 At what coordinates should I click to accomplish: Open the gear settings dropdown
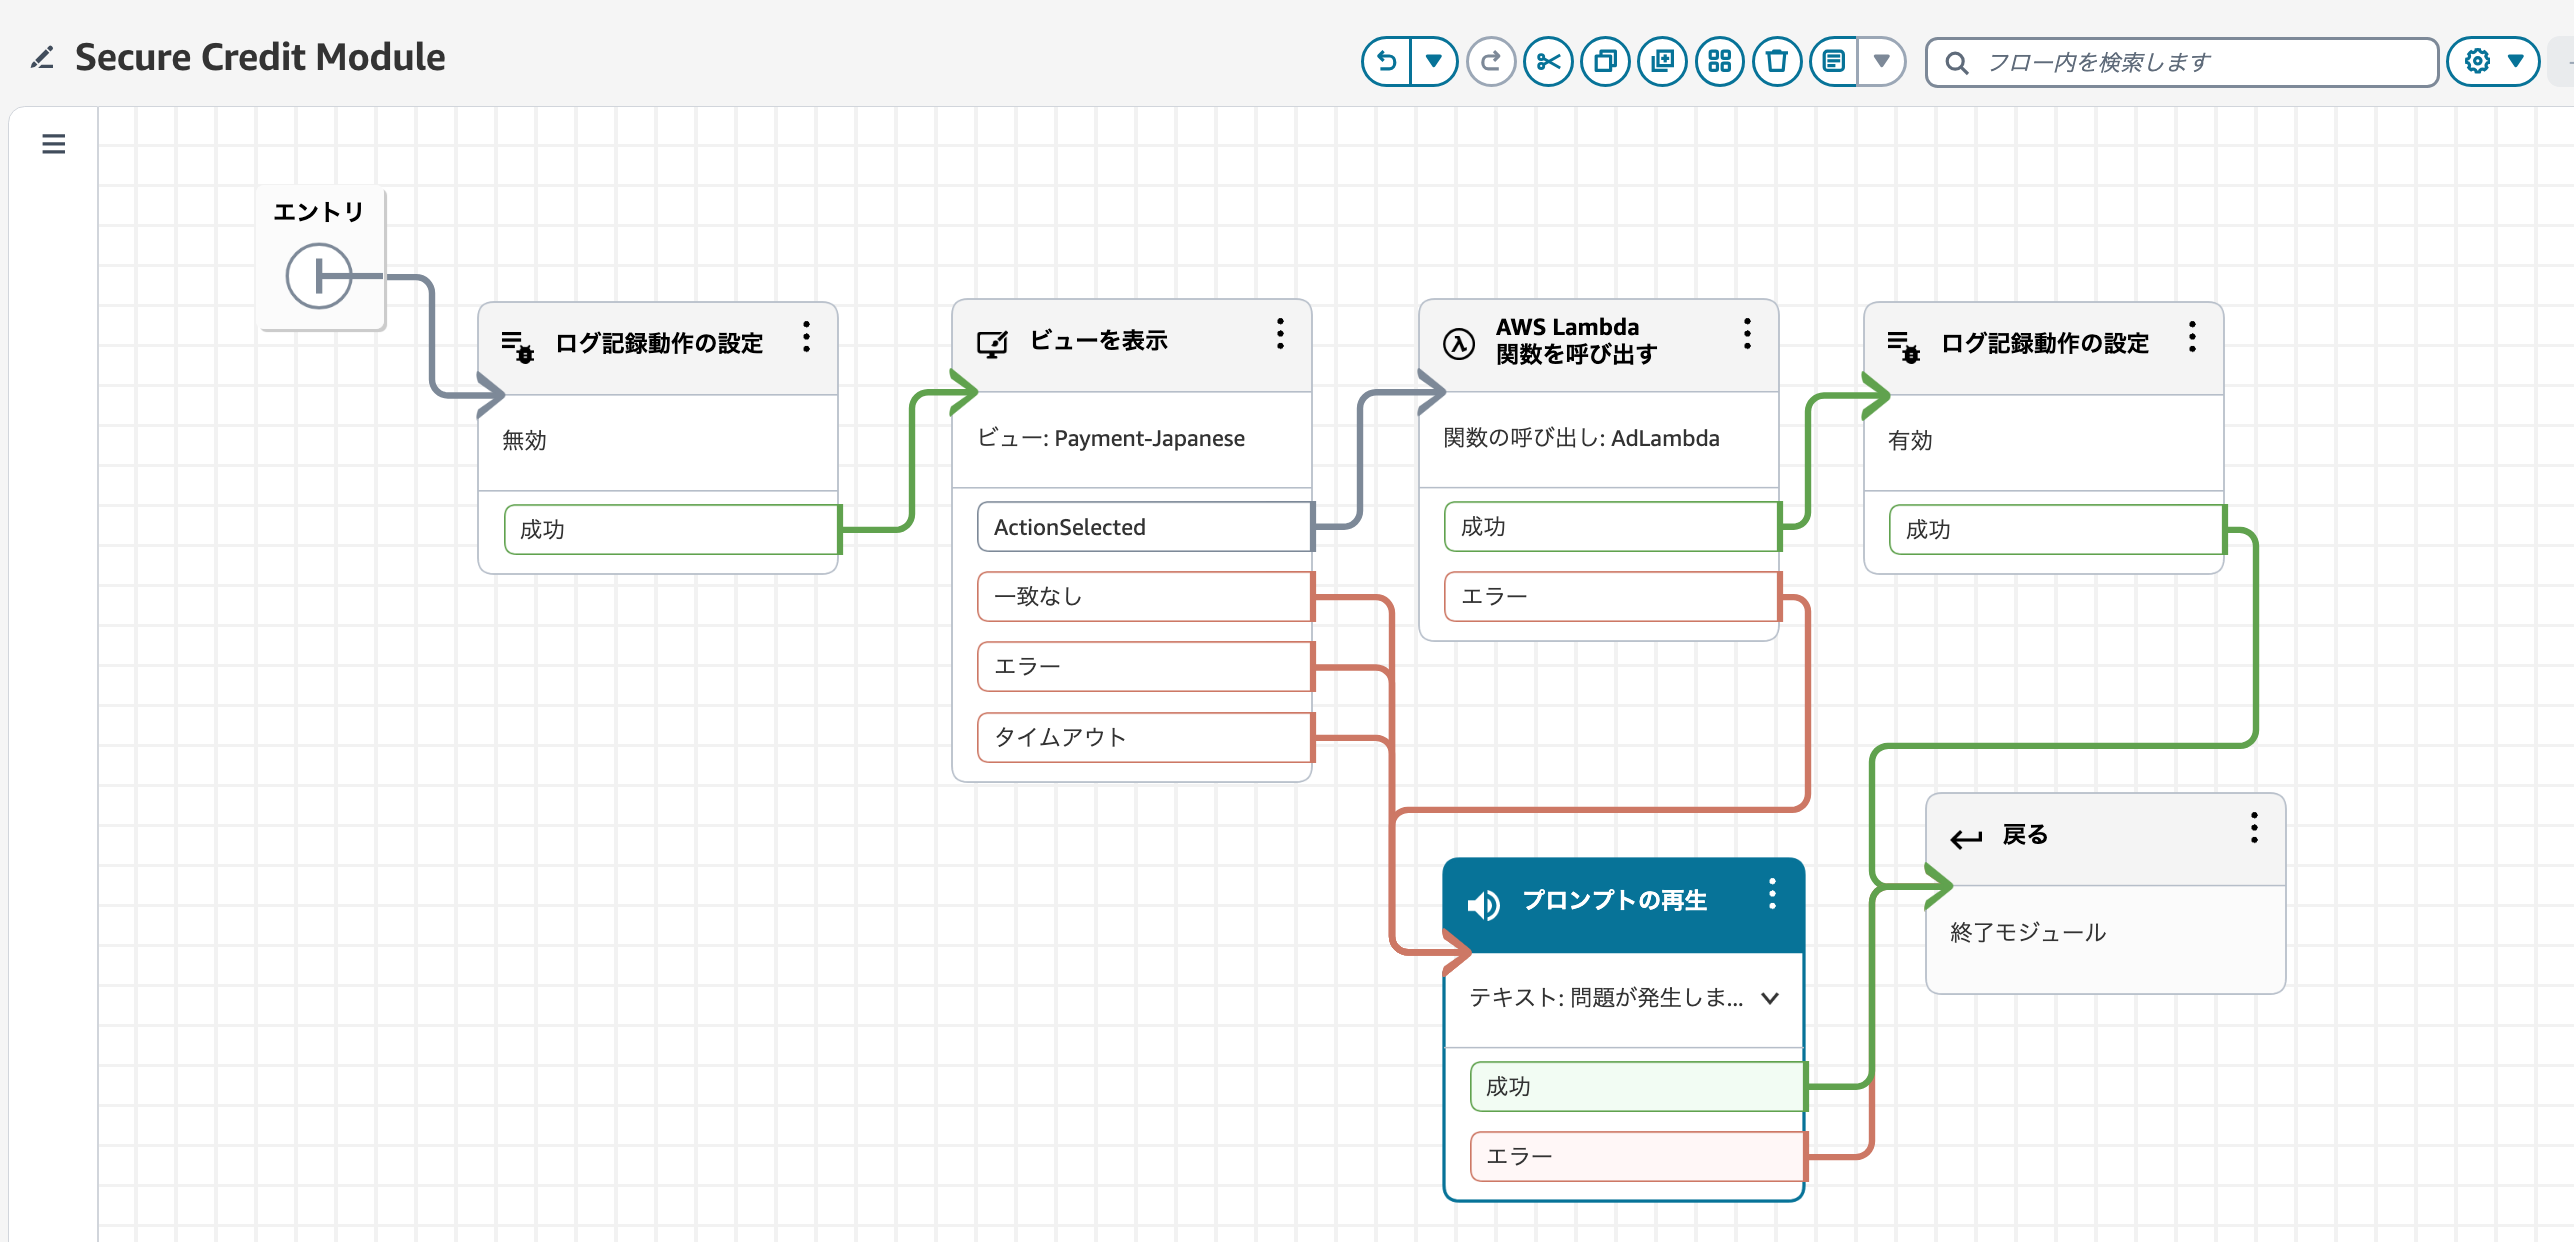click(x=2493, y=62)
